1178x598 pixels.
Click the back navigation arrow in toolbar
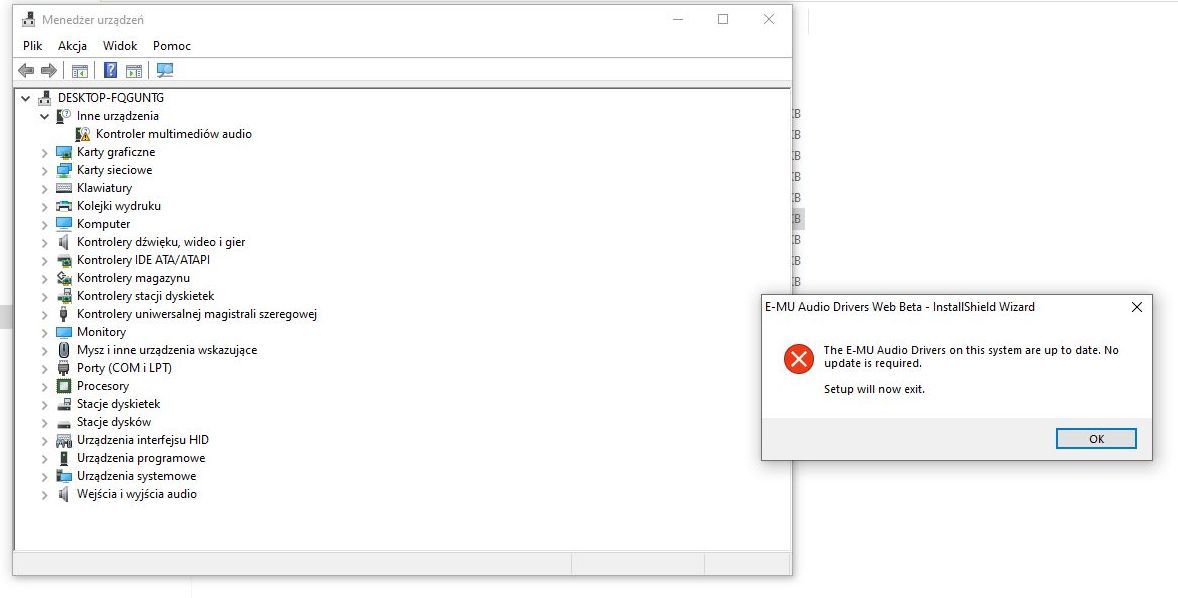[x=25, y=70]
